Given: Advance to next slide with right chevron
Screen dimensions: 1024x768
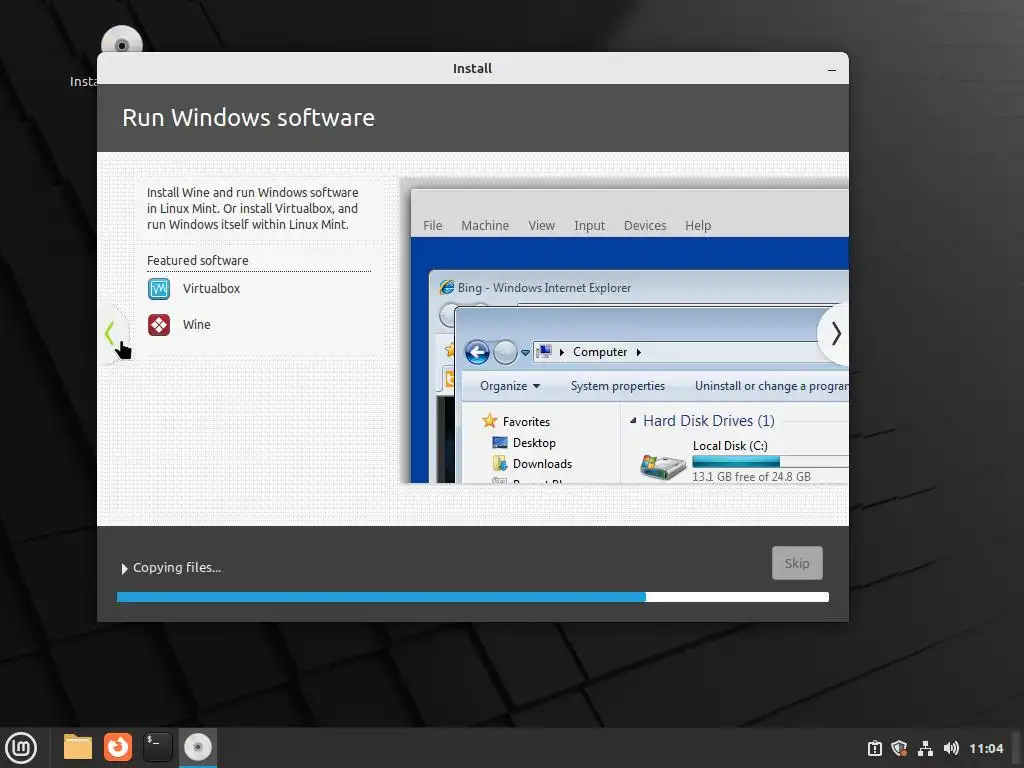Looking at the screenshot, I should (x=835, y=334).
